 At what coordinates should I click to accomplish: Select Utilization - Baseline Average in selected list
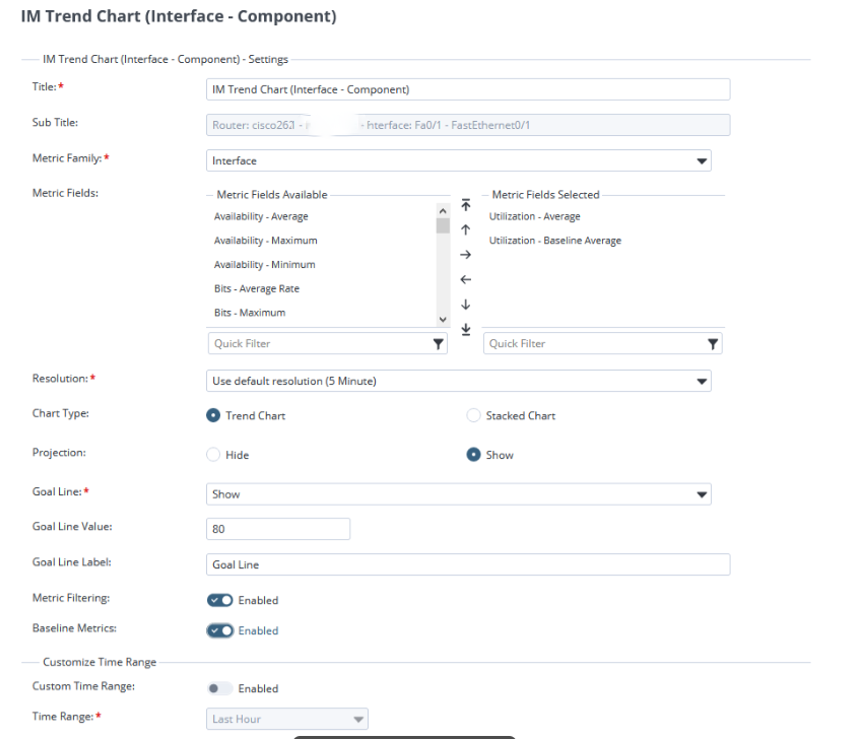(x=555, y=241)
